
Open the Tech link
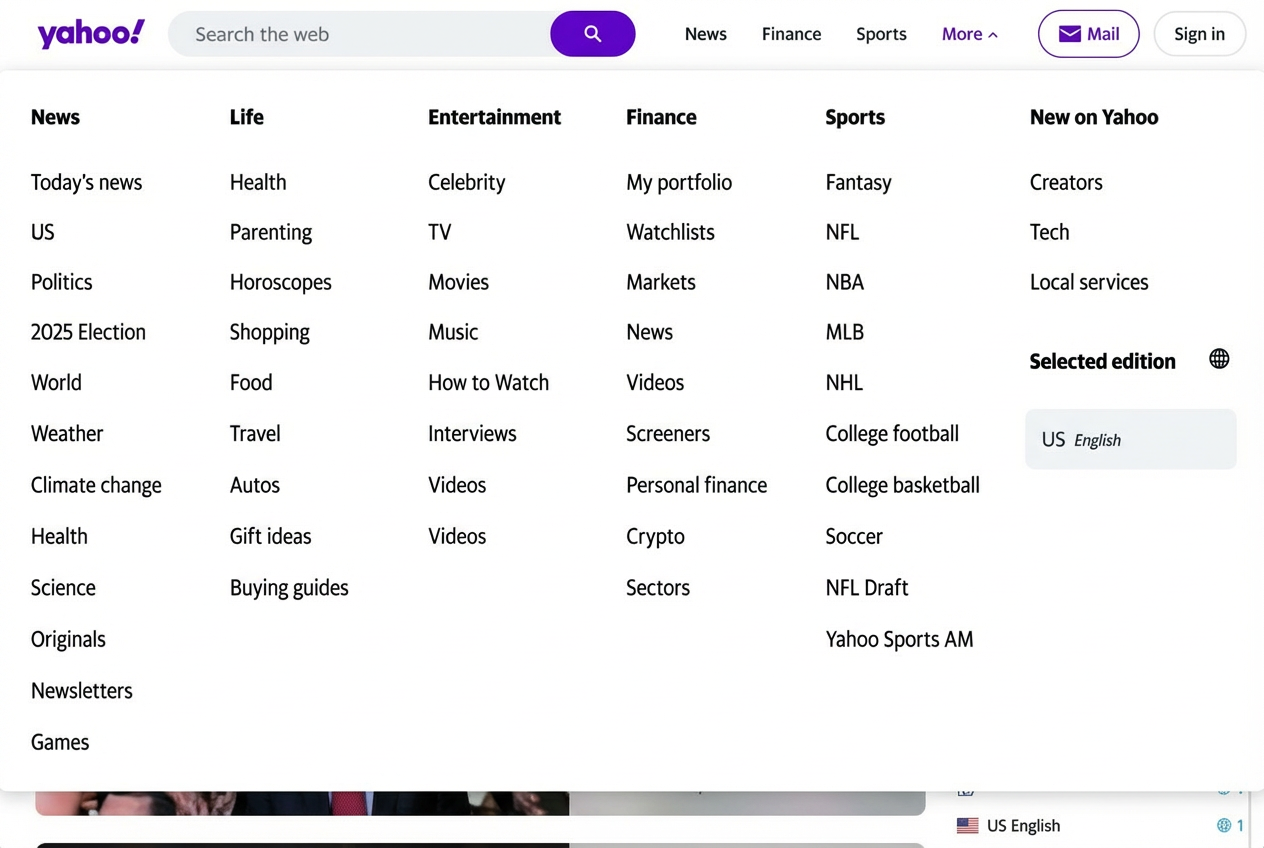pyautogui.click(x=1050, y=232)
